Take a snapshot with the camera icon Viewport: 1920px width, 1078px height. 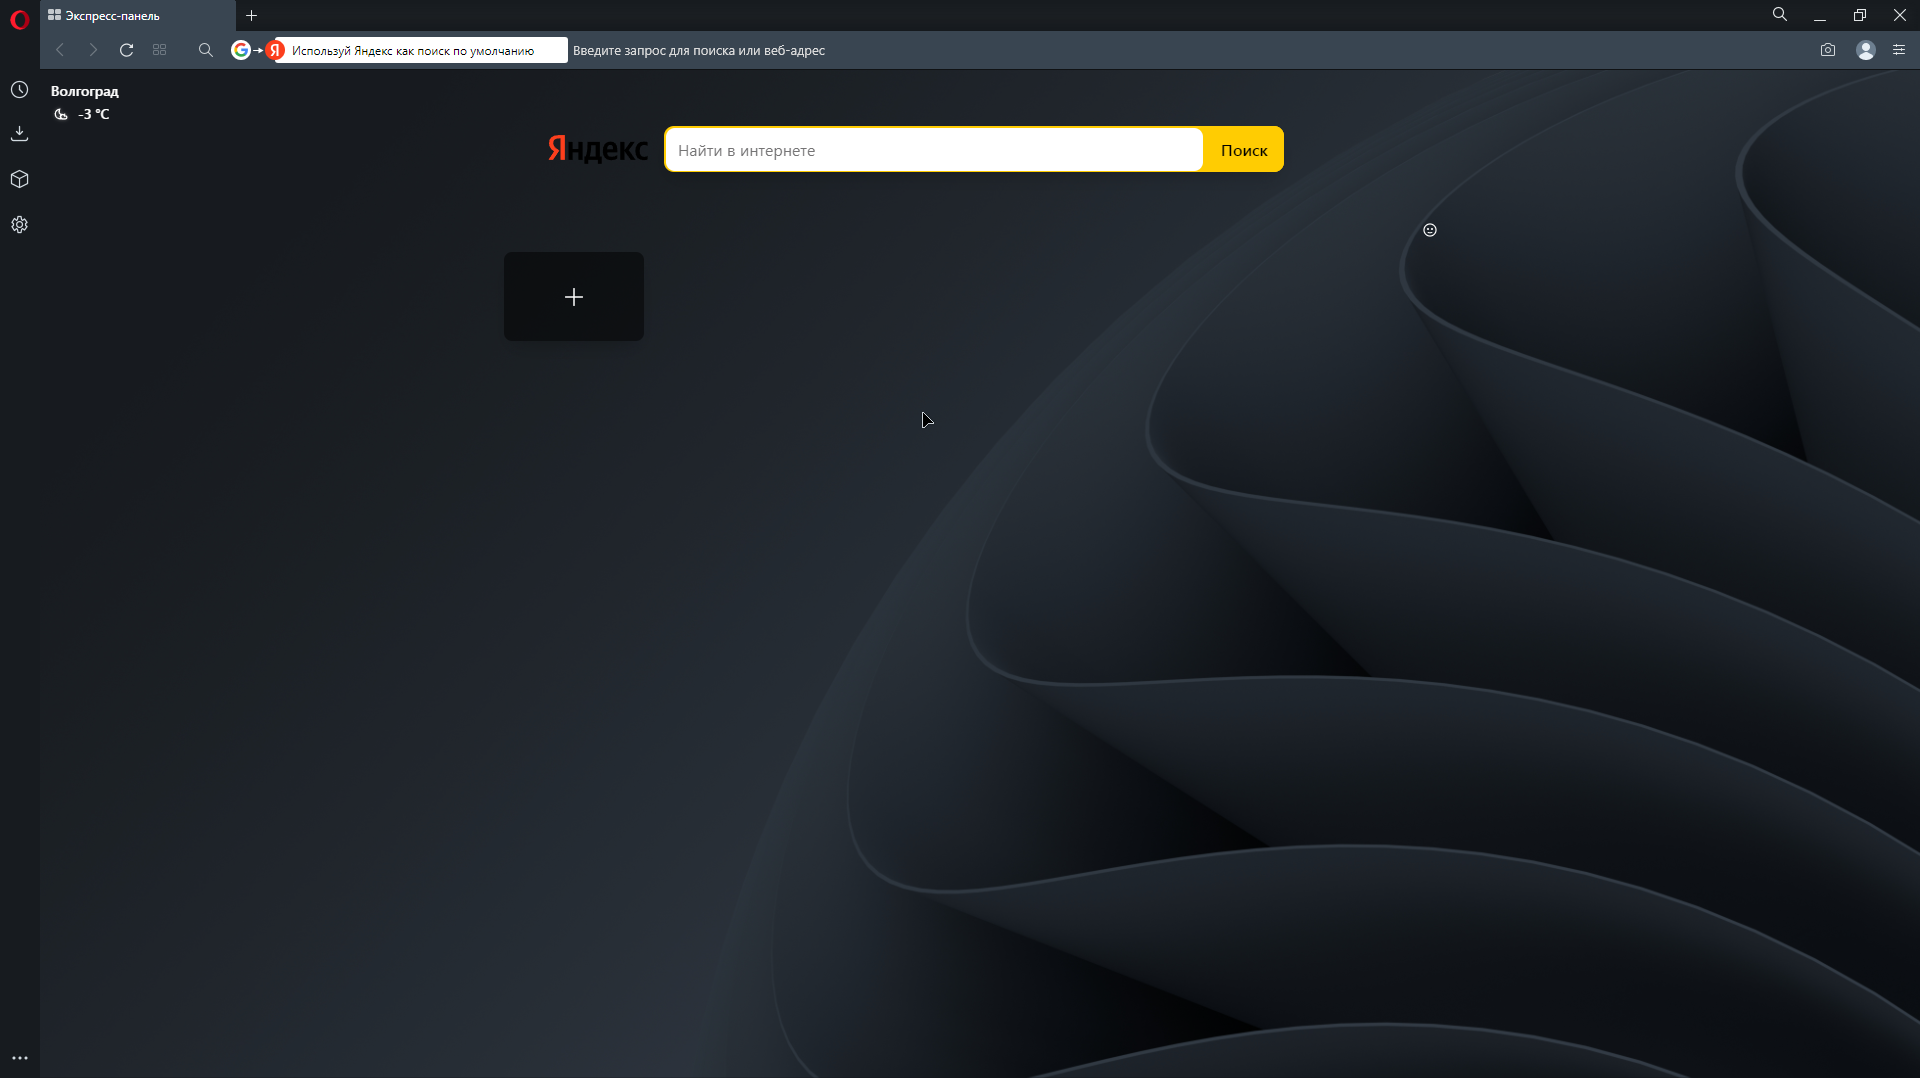click(x=1828, y=50)
